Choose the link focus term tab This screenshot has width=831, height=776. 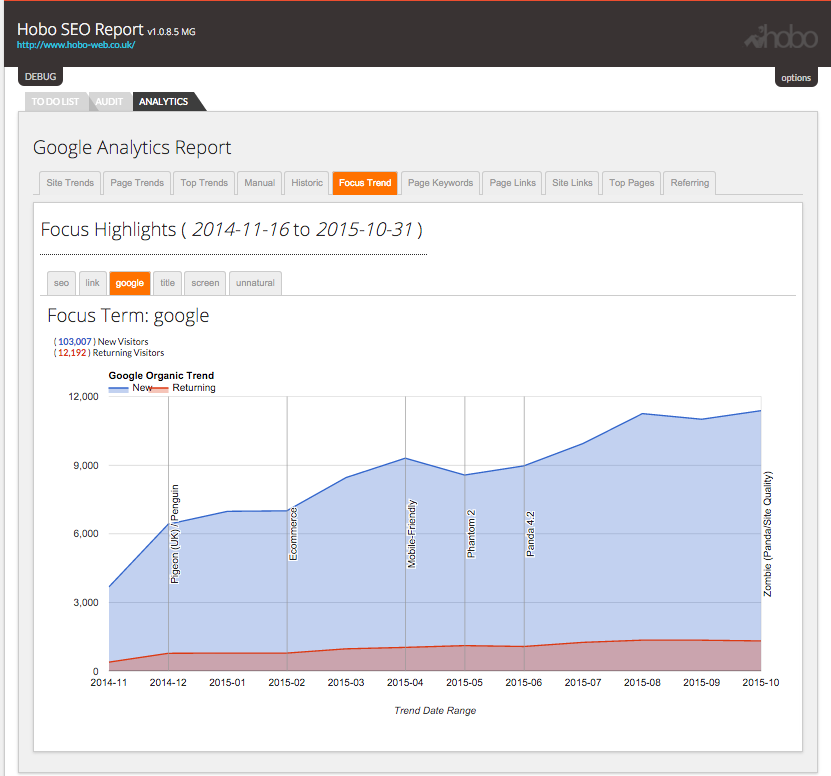[x=93, y=283]
